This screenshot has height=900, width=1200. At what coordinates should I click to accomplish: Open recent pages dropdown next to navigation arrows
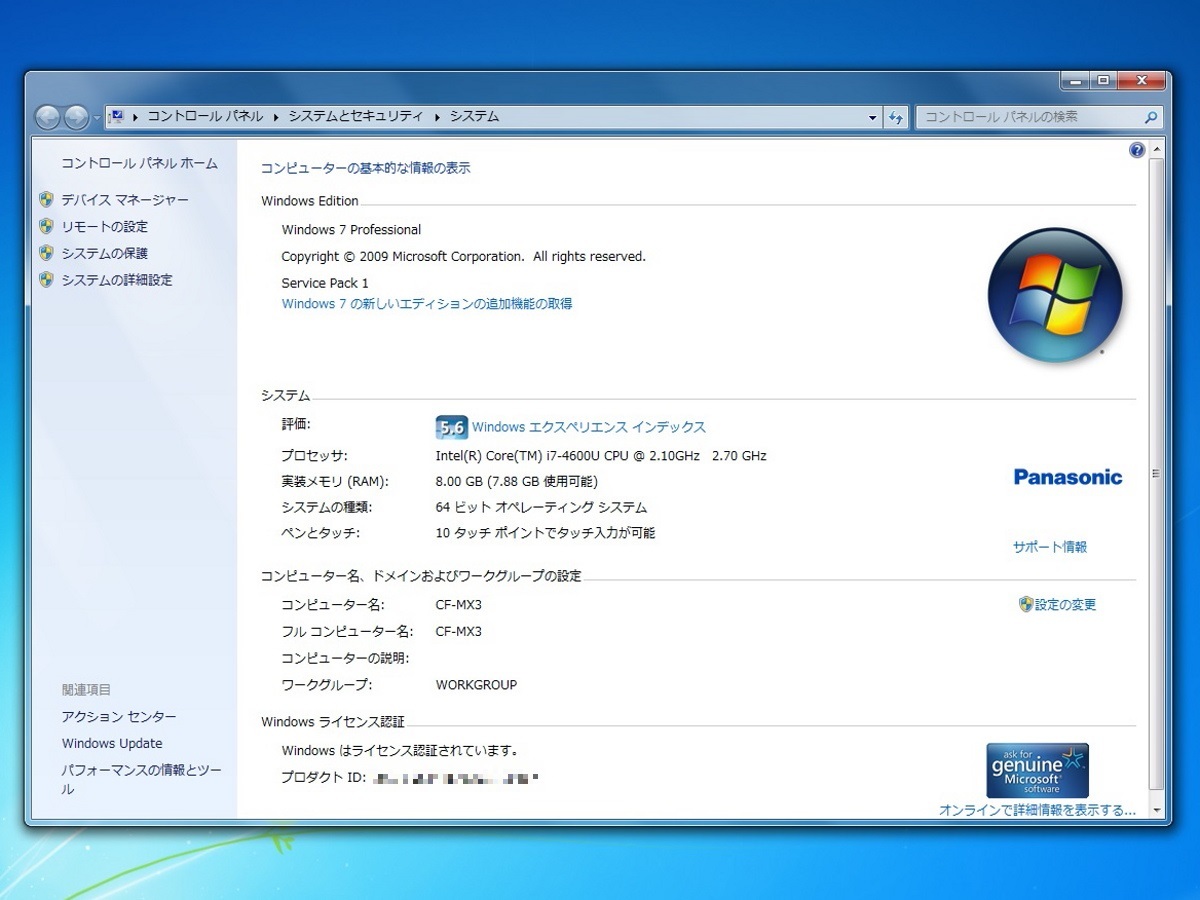tap(96, 118)
